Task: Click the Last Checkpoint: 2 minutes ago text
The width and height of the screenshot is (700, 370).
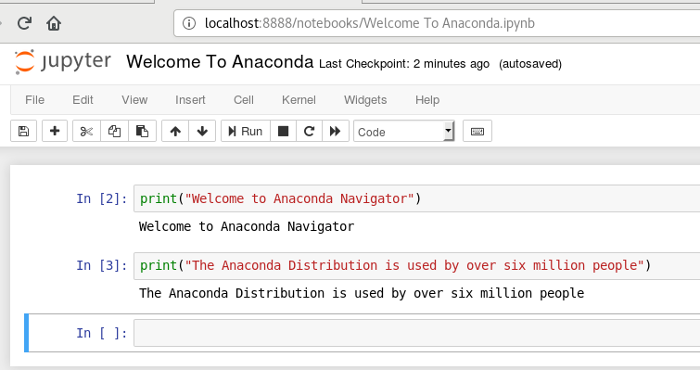Action: [x=404, y=64]
